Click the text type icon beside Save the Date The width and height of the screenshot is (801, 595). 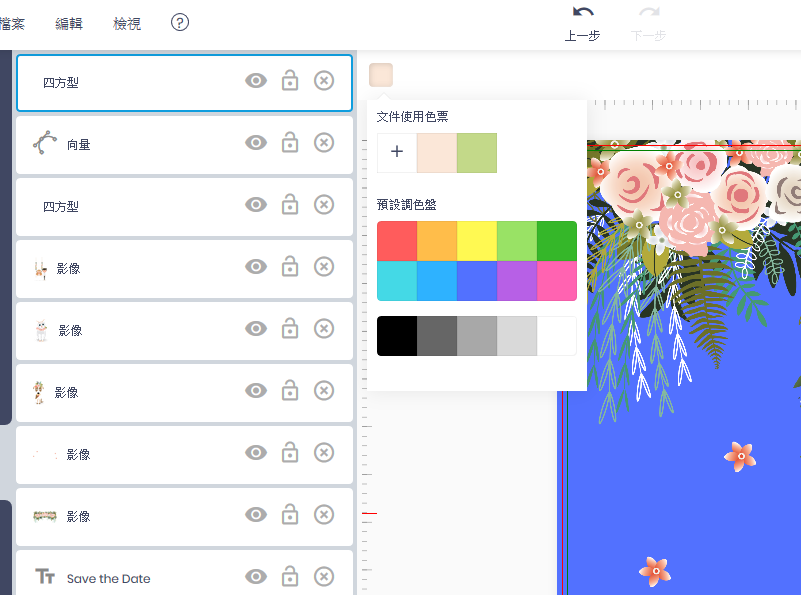45,577
